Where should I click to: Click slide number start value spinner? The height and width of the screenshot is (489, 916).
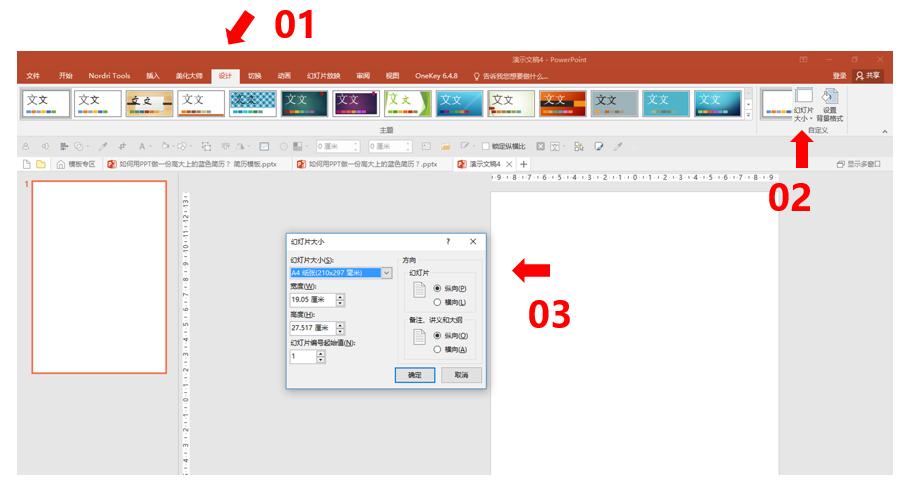(x=321, y=356)
